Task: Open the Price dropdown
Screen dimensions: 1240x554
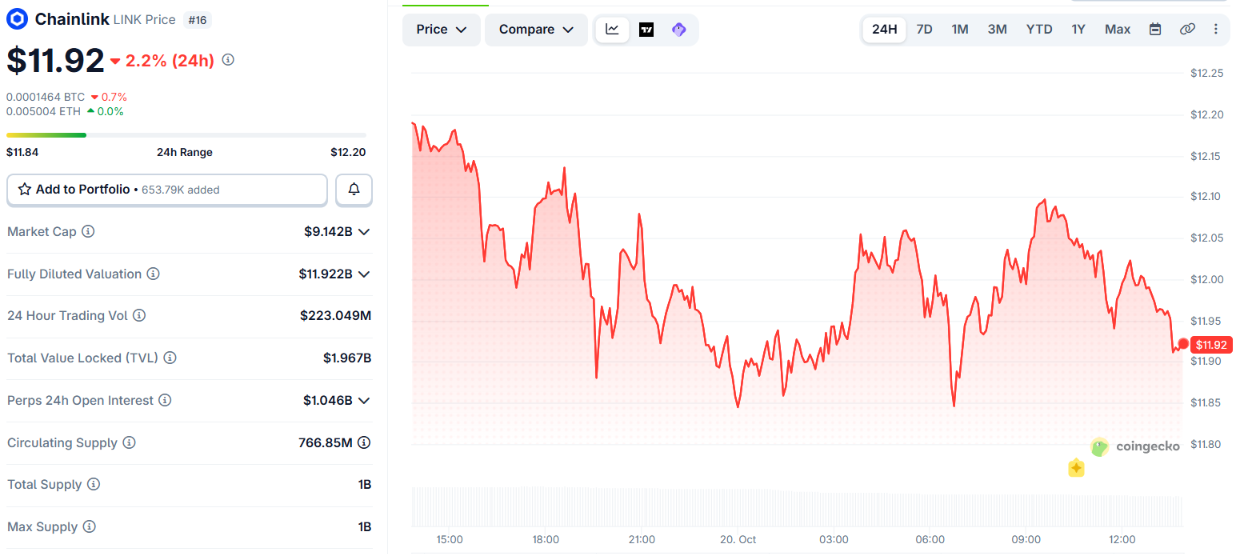Action: (442, 29)
